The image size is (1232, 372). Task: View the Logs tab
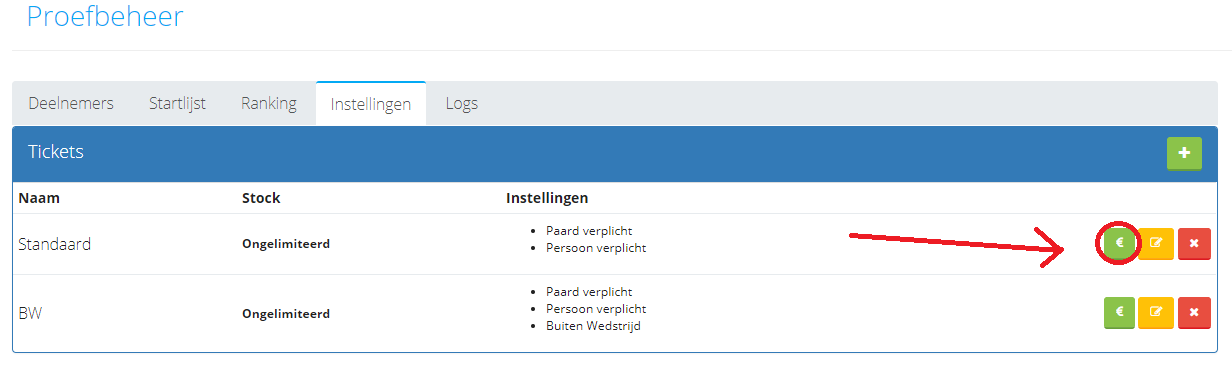pos(462,104)
